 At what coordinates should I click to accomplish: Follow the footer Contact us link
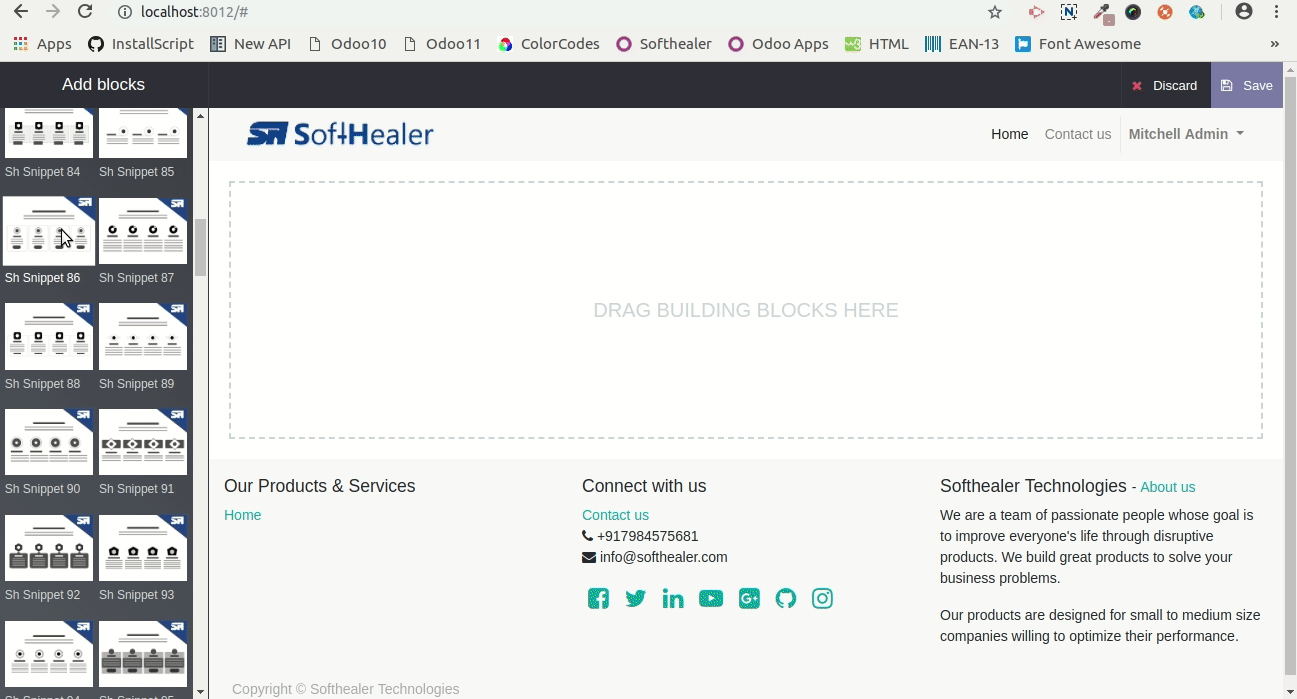click(615, 515)
